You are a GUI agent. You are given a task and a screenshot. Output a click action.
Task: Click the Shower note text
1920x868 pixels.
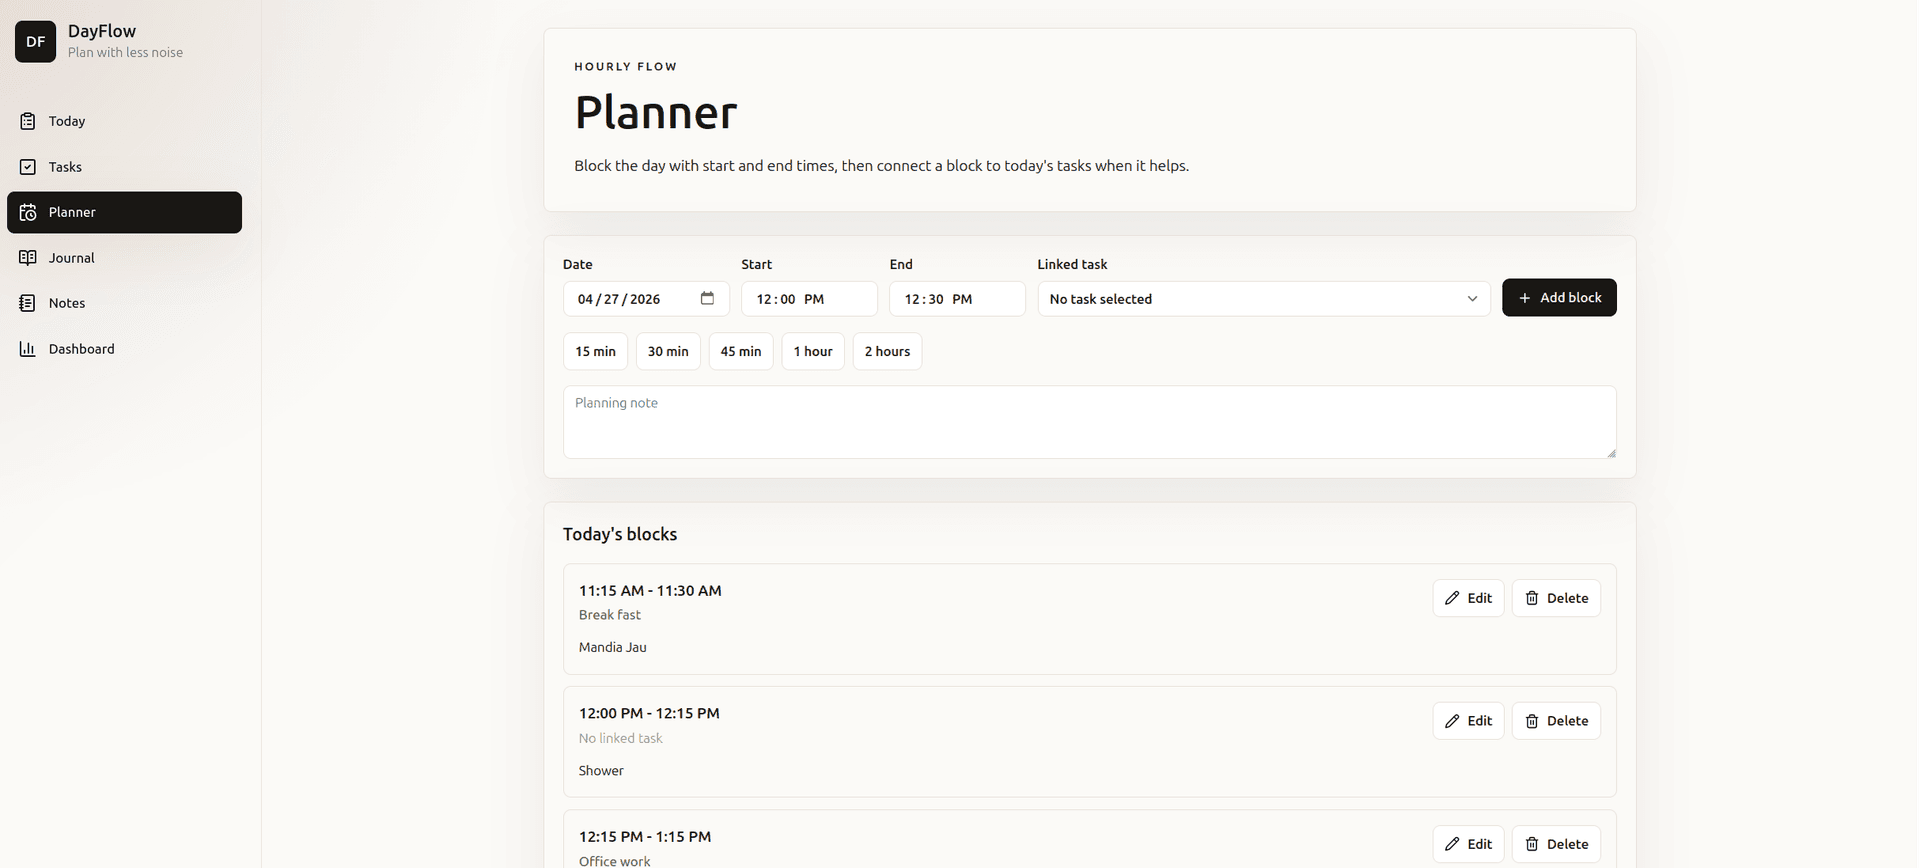[x=601, y=771]
